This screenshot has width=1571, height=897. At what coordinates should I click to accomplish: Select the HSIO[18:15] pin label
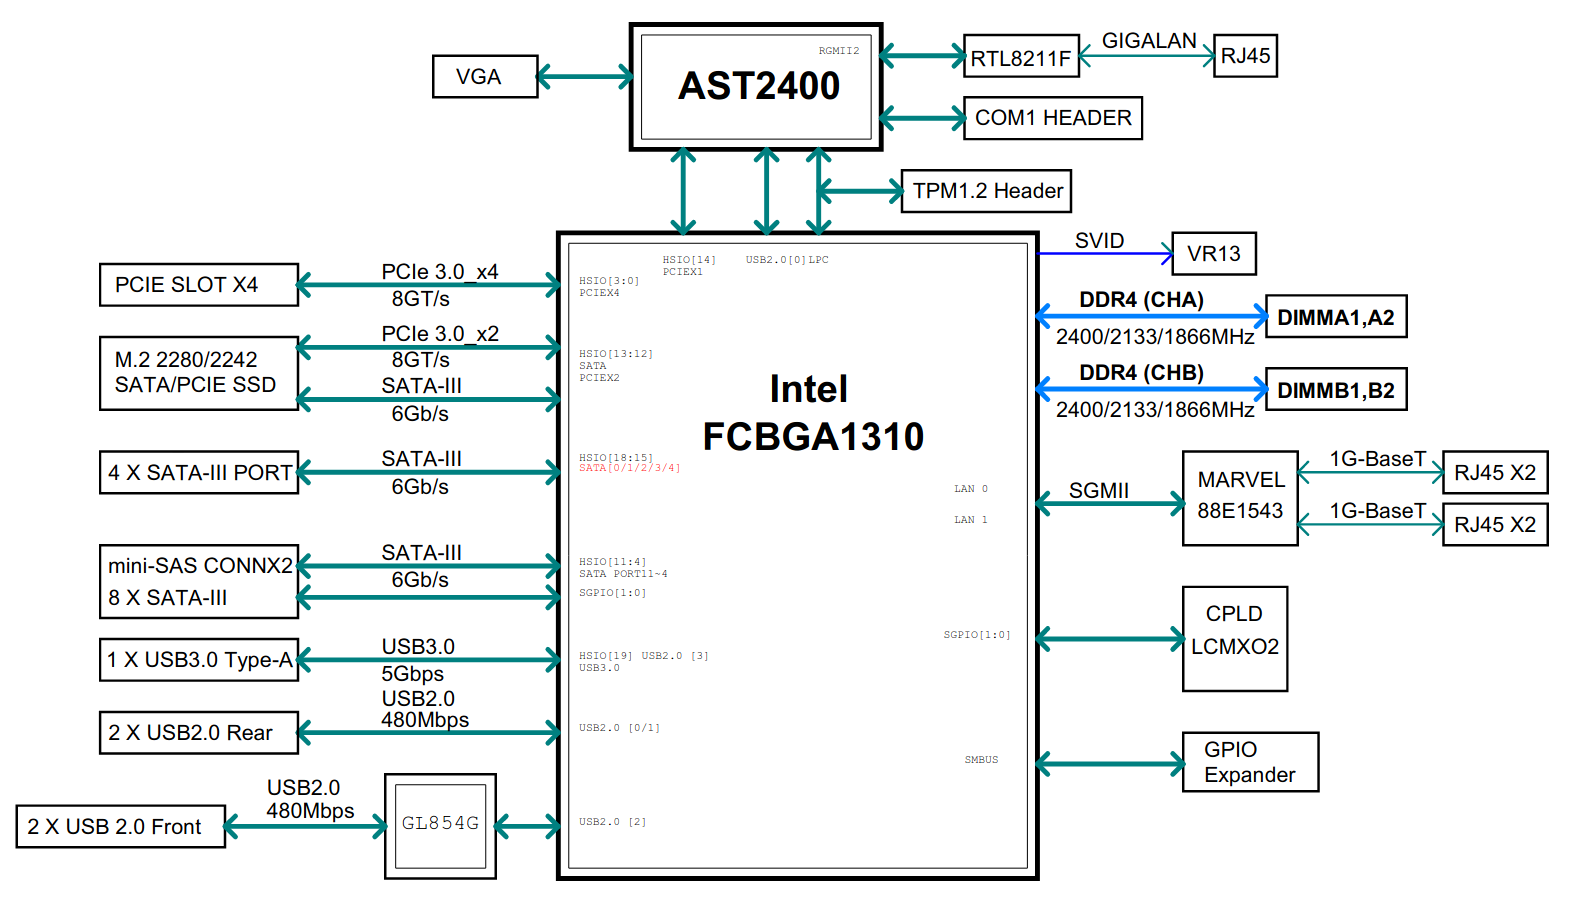615,458
